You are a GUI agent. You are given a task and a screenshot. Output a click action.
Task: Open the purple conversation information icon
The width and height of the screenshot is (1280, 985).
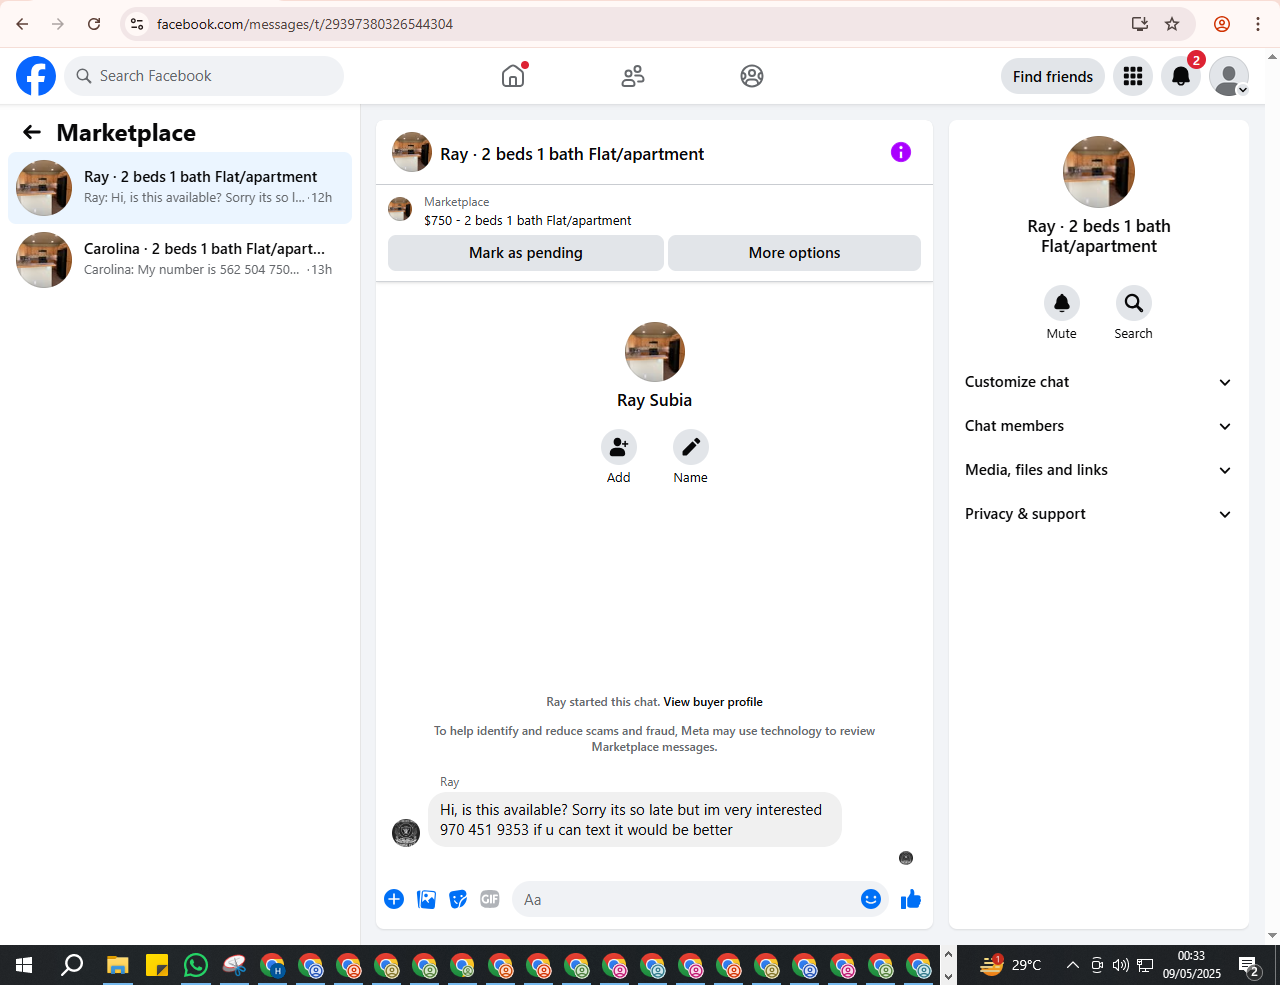coord(901,152)
